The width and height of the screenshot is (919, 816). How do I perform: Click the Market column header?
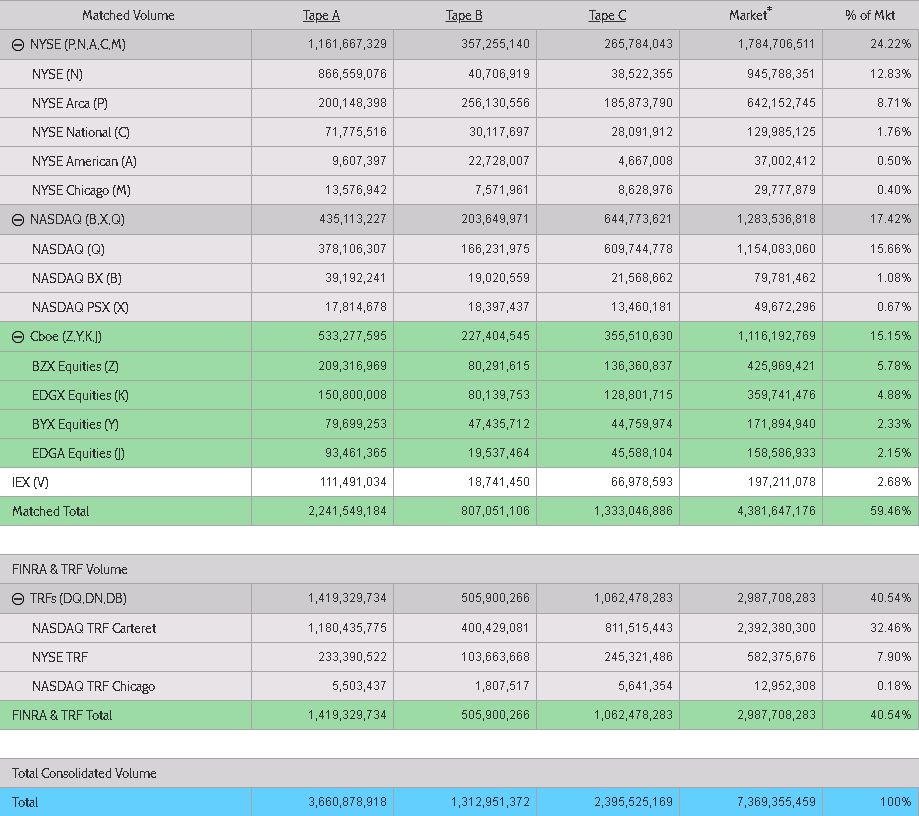(x=750, y=15)
